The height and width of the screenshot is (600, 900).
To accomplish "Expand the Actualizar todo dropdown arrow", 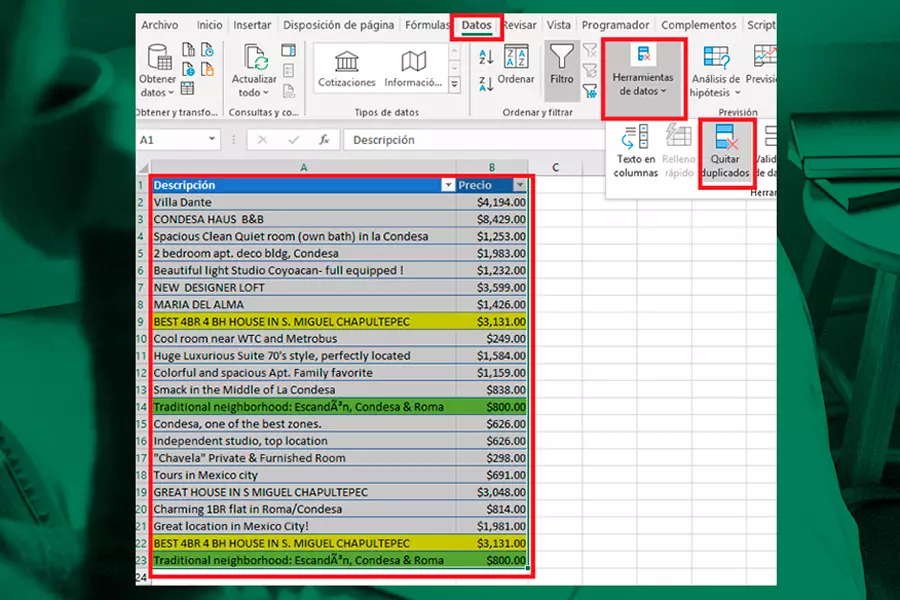I will coord(266,93).
